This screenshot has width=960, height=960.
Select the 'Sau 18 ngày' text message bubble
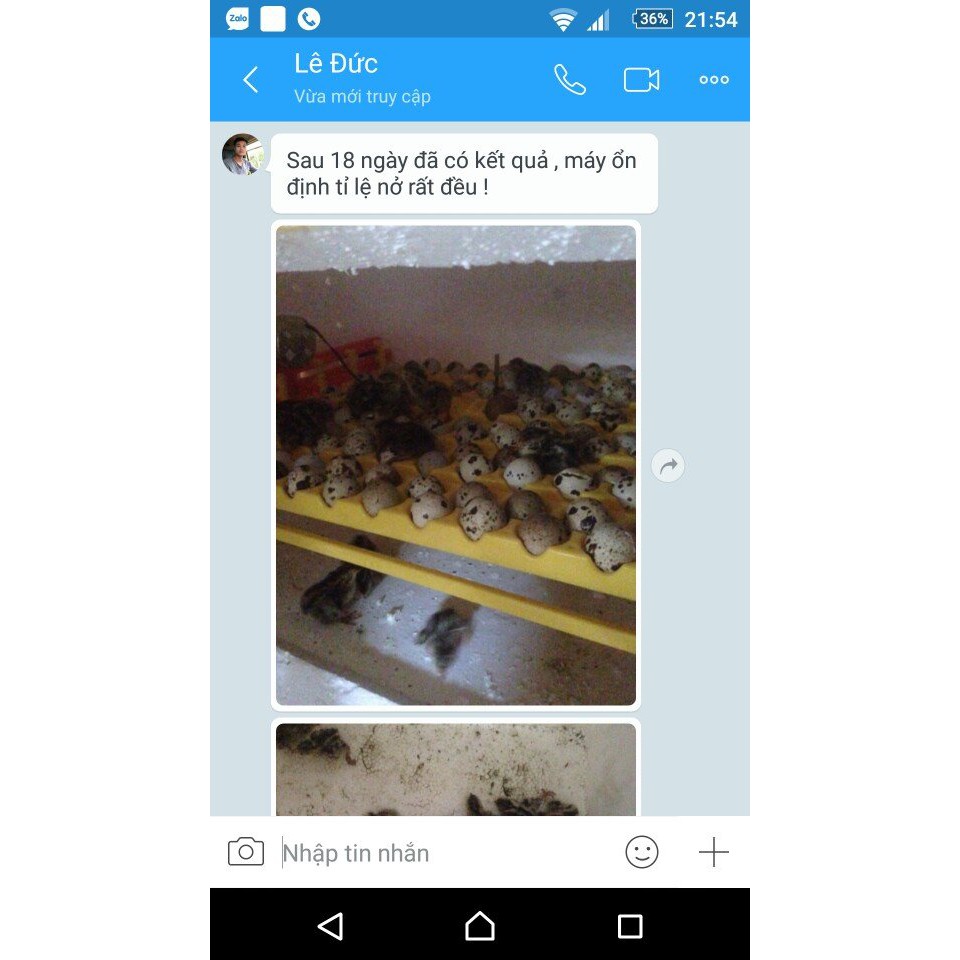pos(464,173)
